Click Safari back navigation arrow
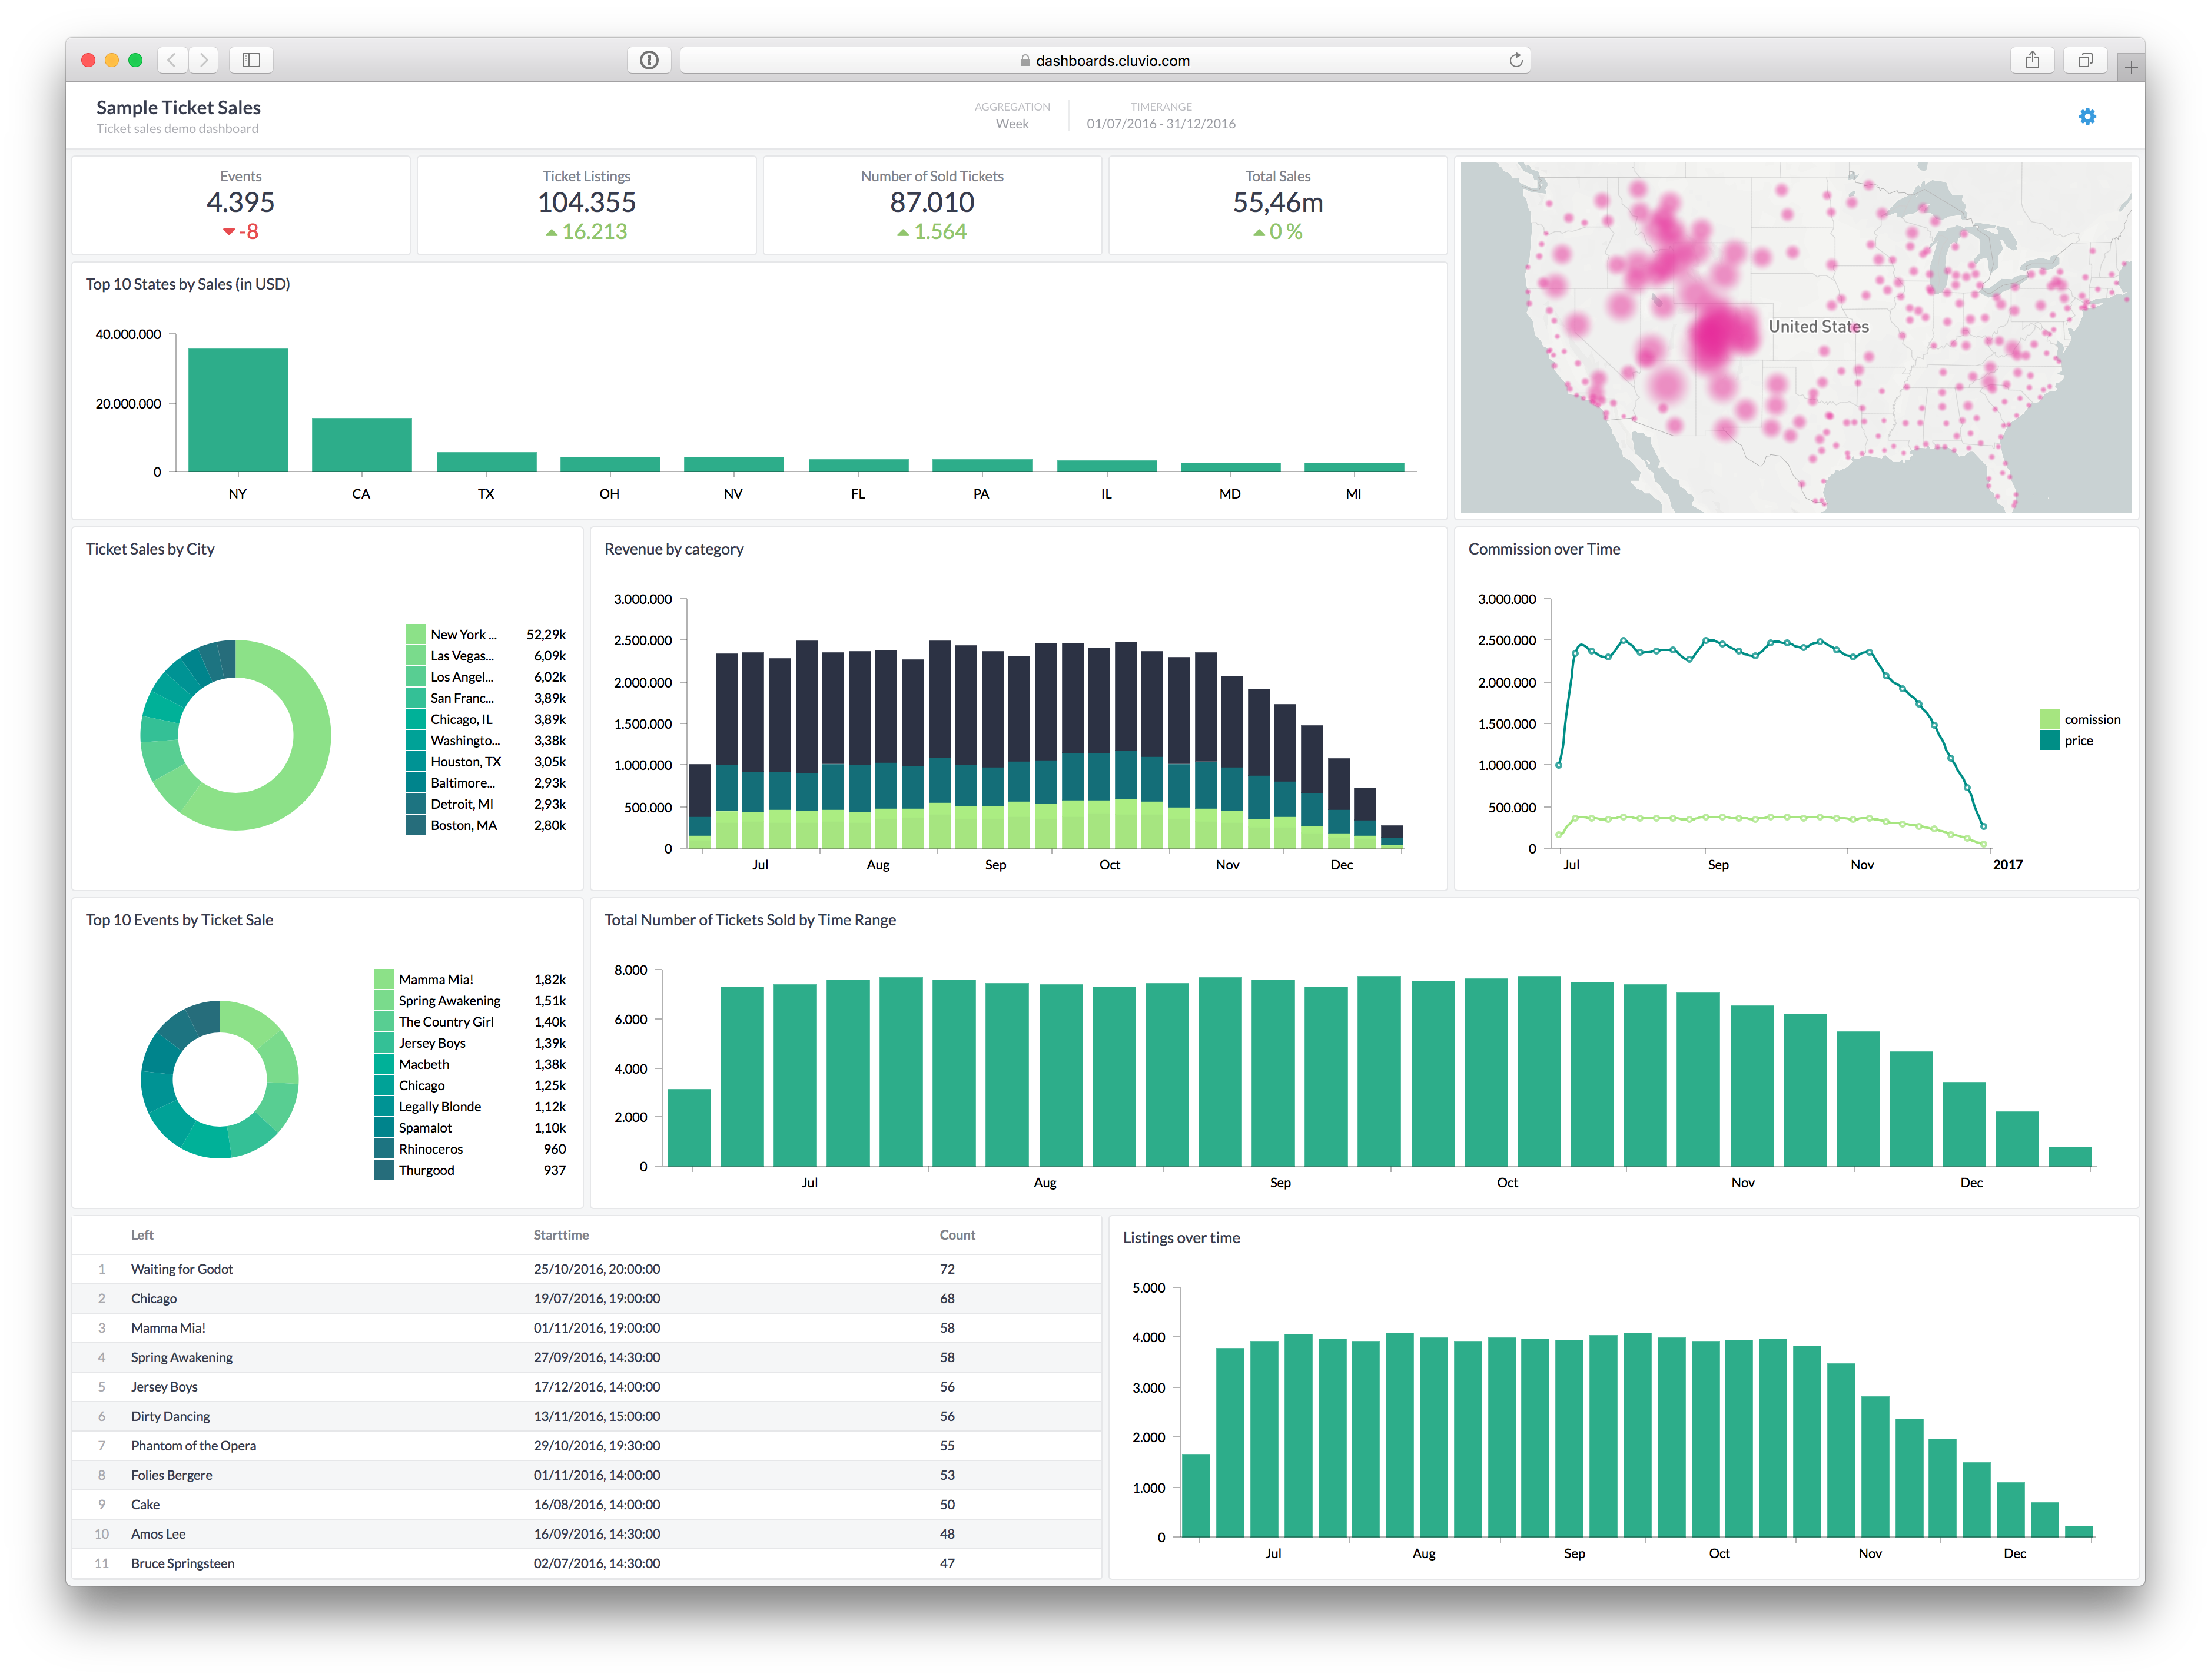Image resolution: width=2211 pixels, height=1680 pixels. click(172, 60)
